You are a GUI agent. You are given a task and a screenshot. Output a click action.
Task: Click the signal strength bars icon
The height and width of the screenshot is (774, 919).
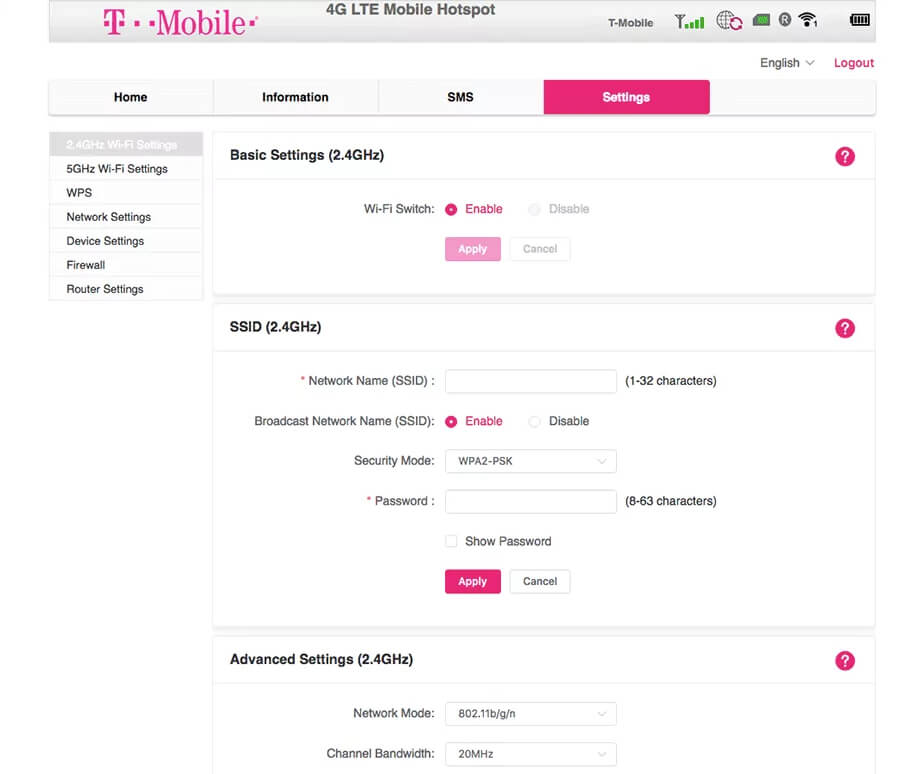689,21
